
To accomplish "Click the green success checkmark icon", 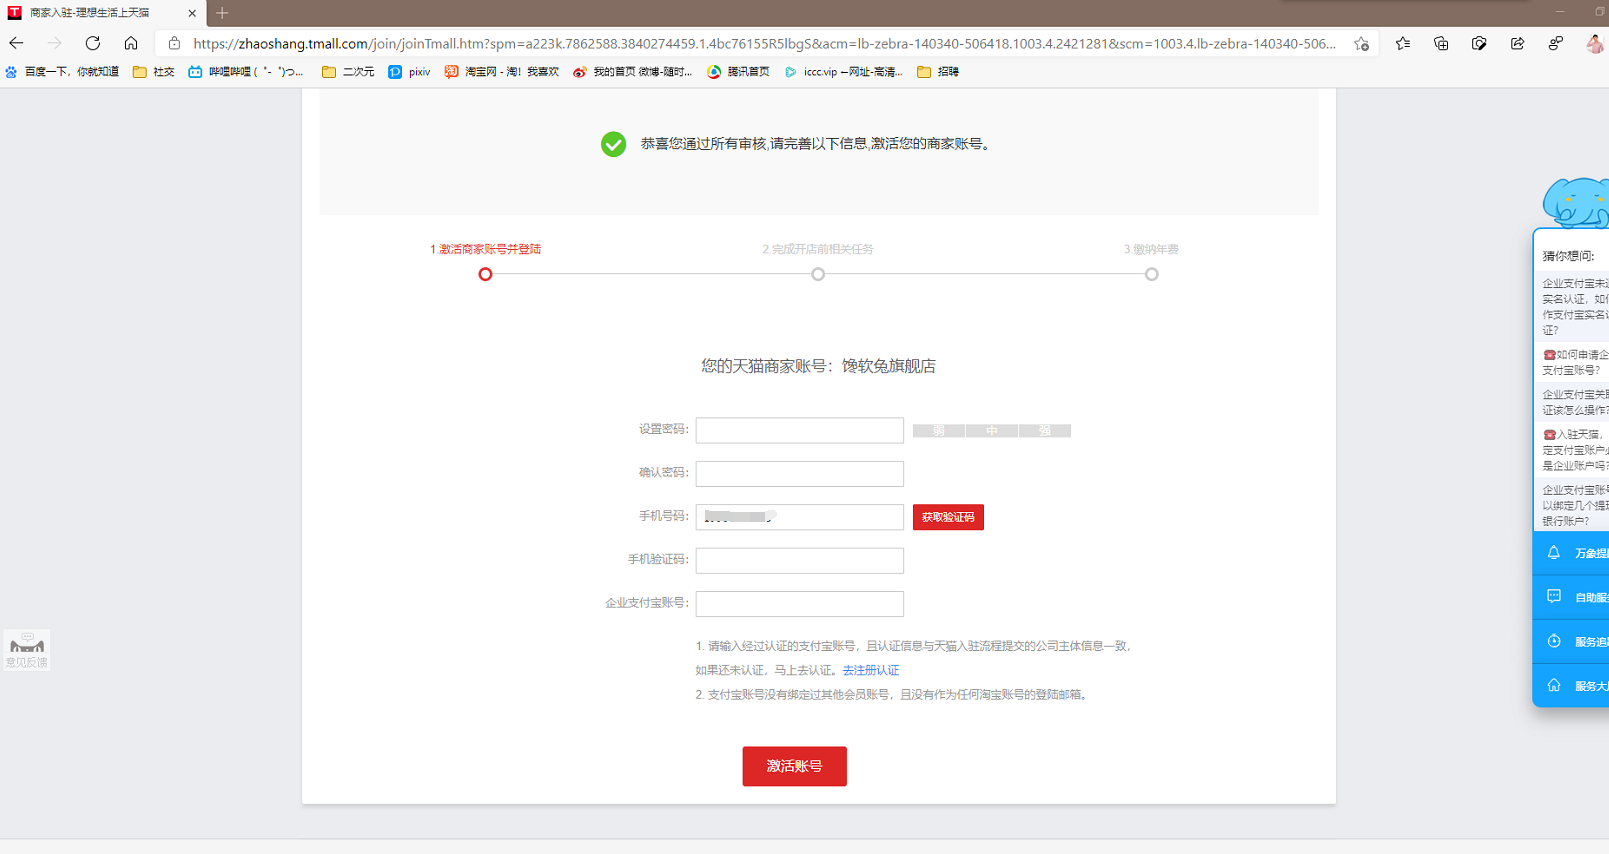I will click(x=613, y=144).
